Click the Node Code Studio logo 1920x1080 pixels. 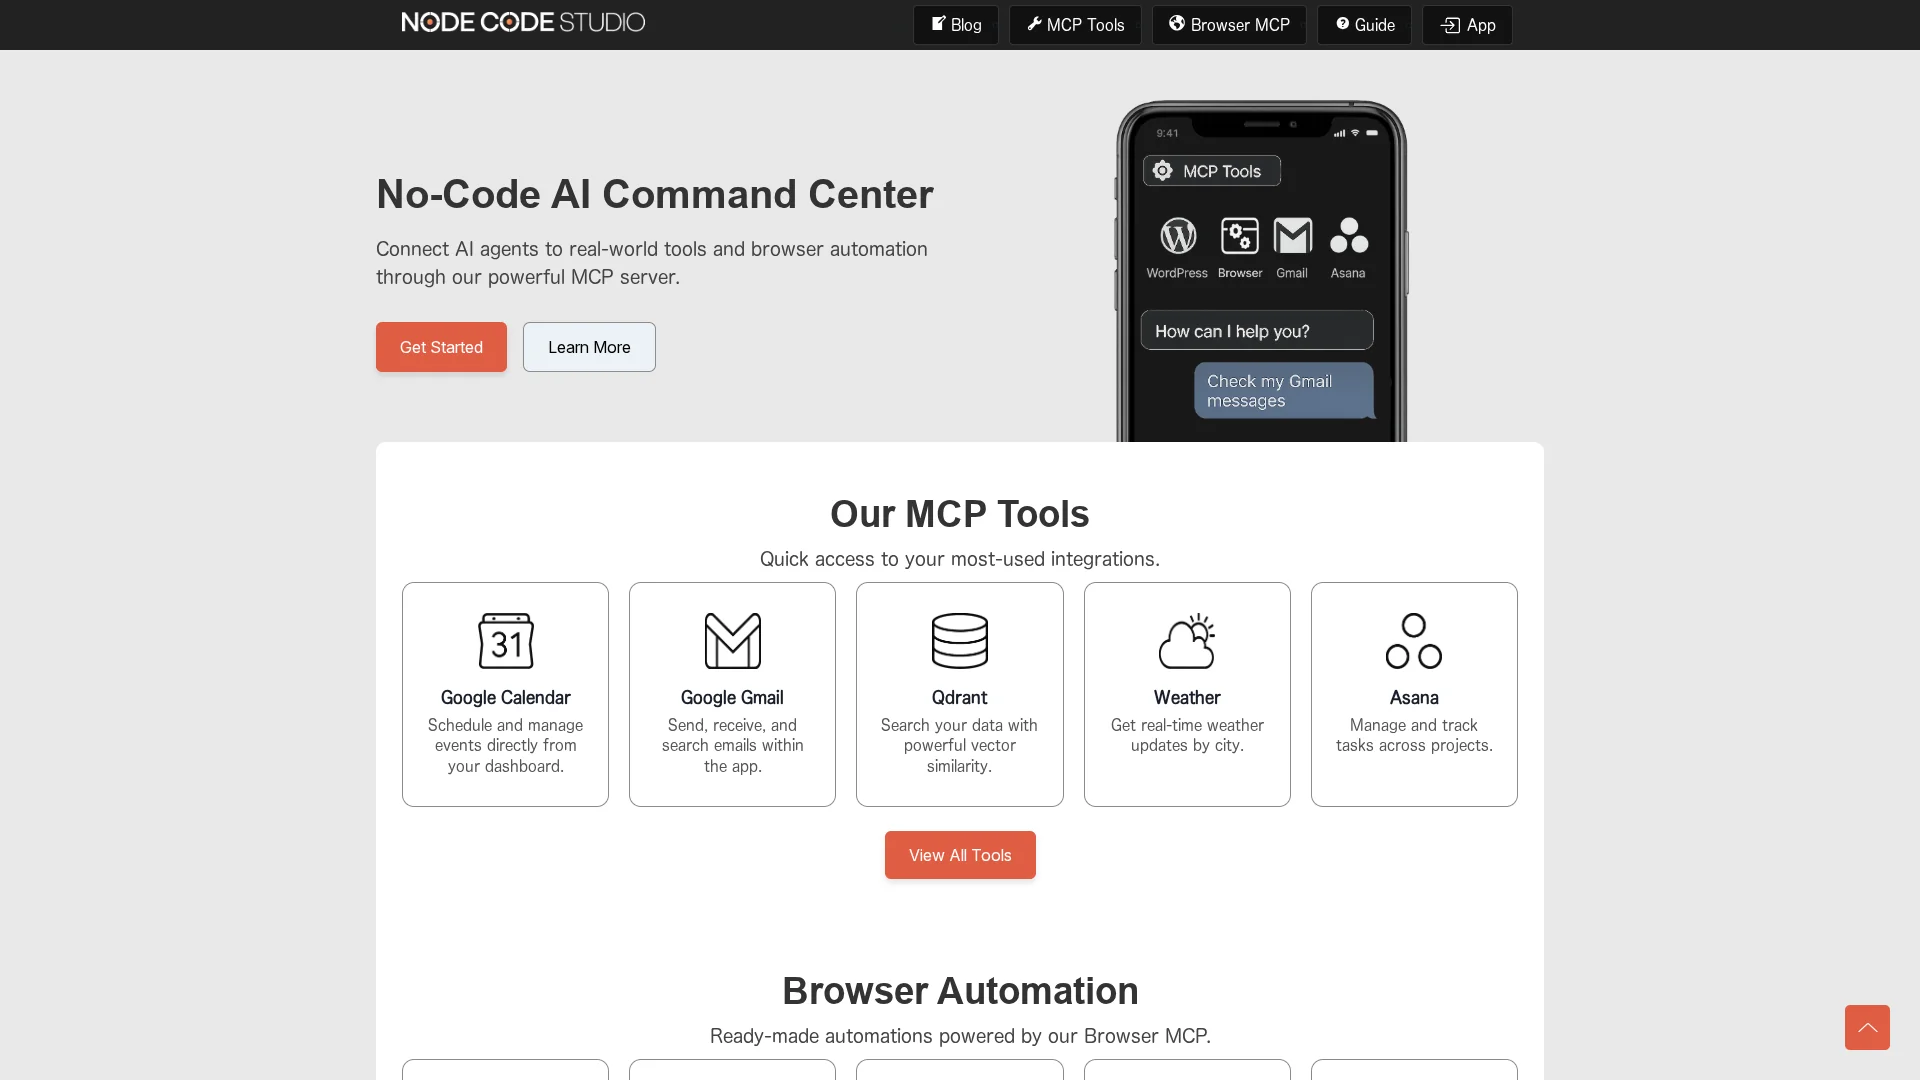[x=523, y=22]
